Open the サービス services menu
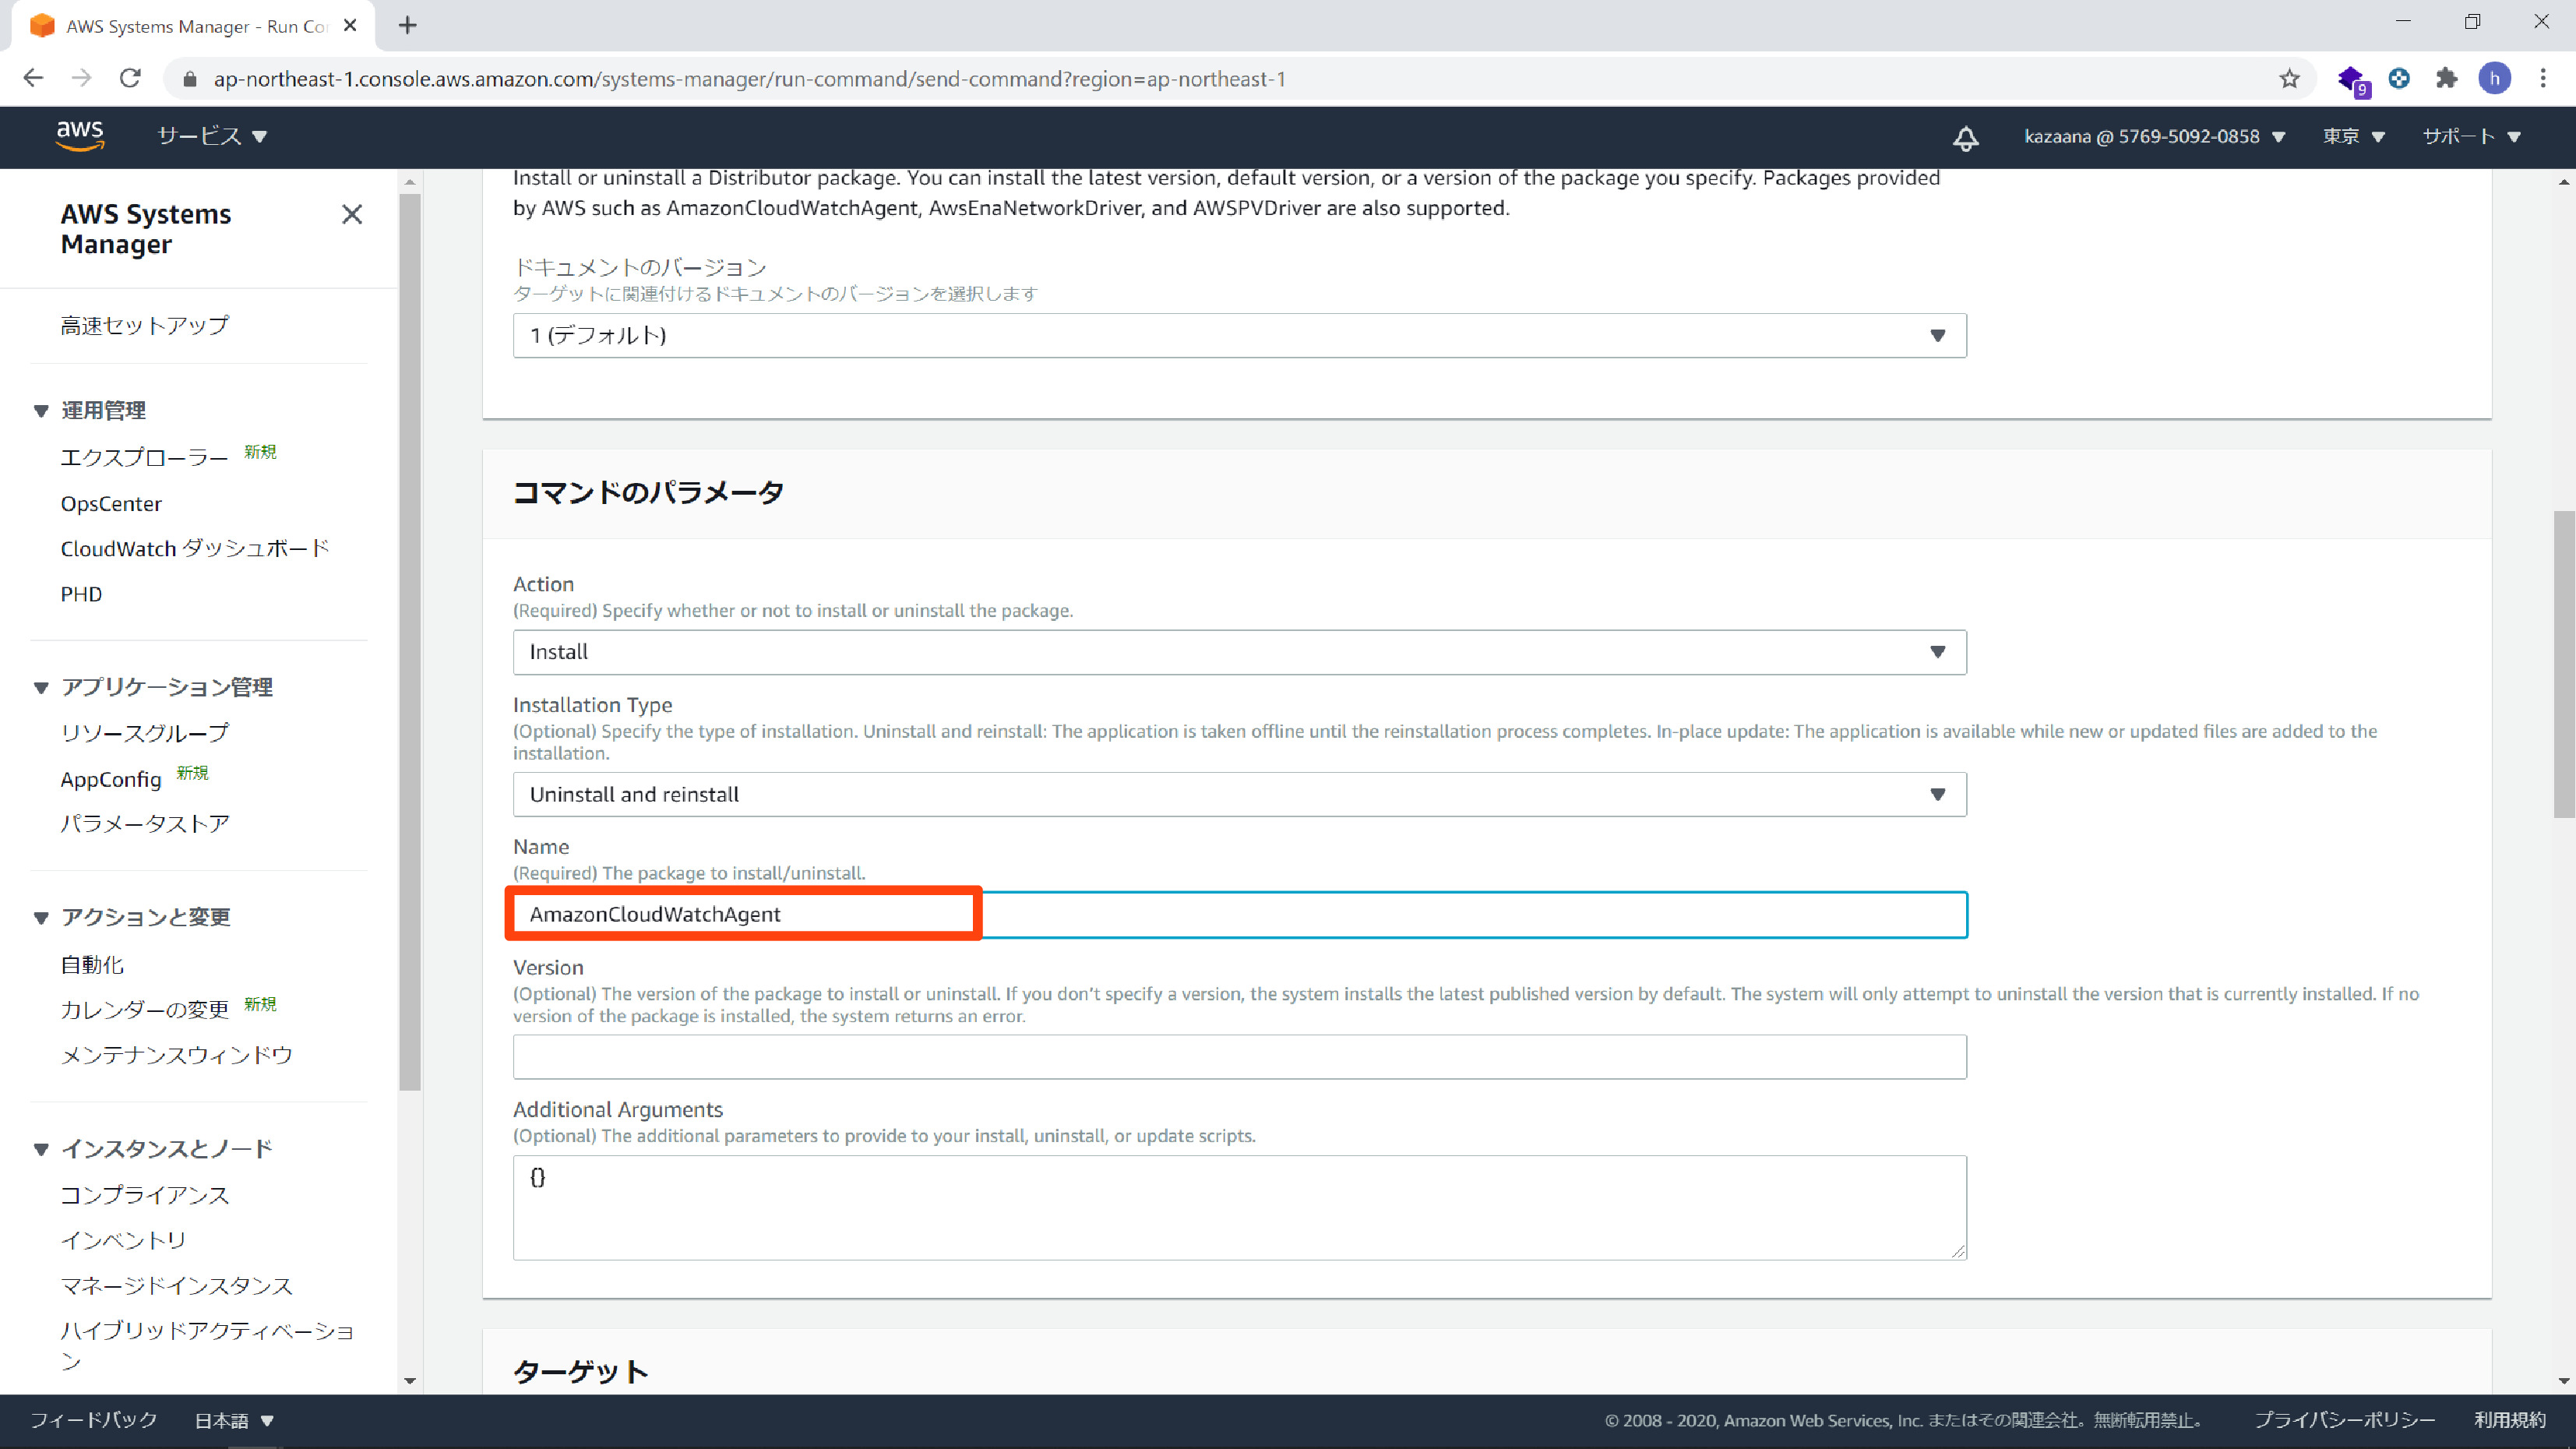The image size is (2576, 1449). pos(212,136)
